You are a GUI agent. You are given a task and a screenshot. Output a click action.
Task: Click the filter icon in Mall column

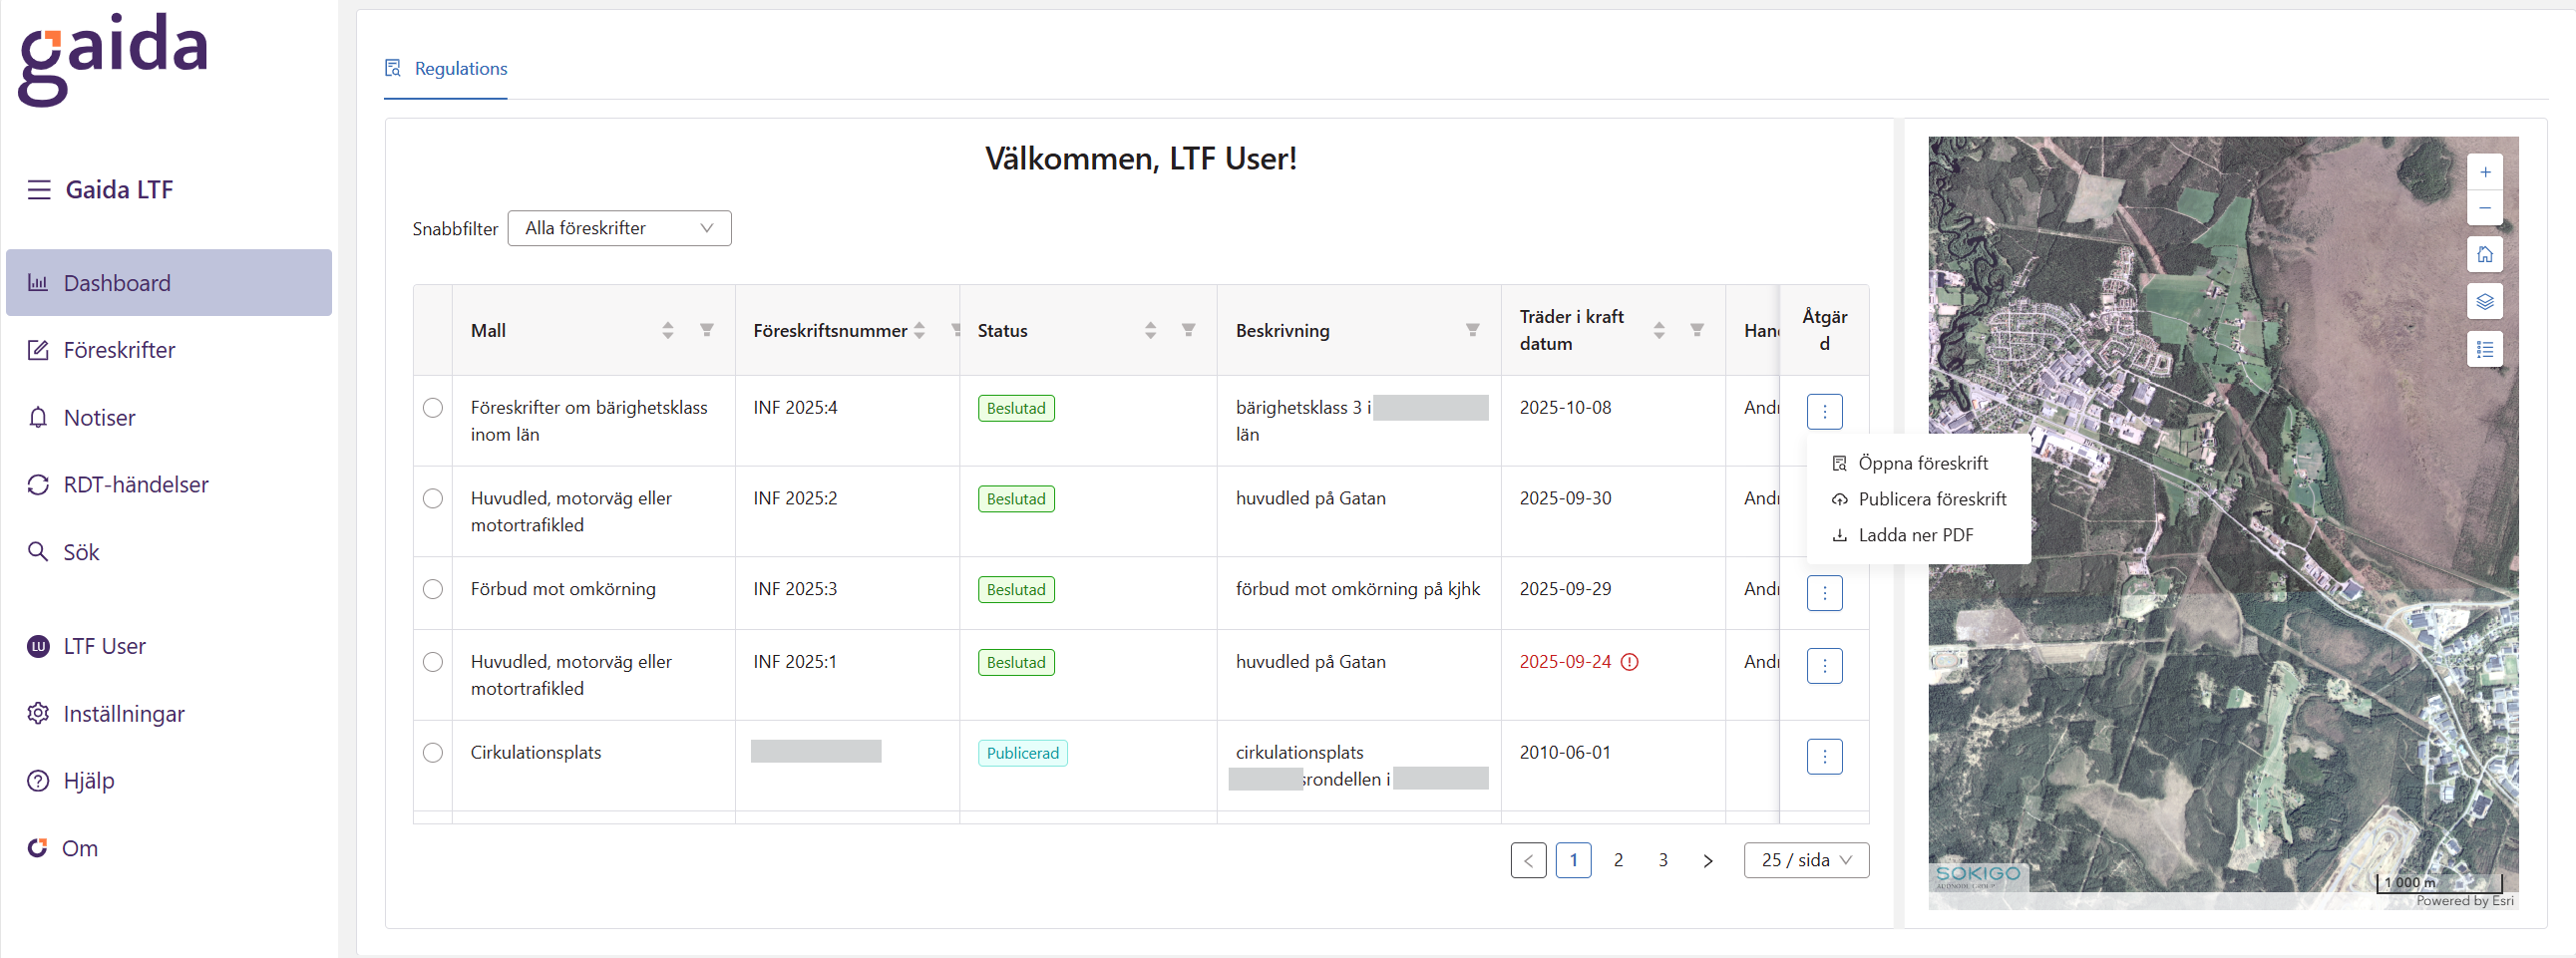pos(707,330)
